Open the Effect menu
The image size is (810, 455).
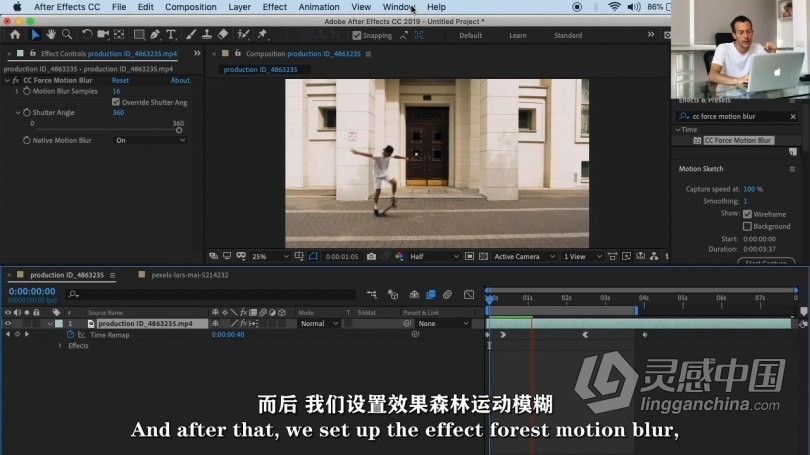pos(274,7)
